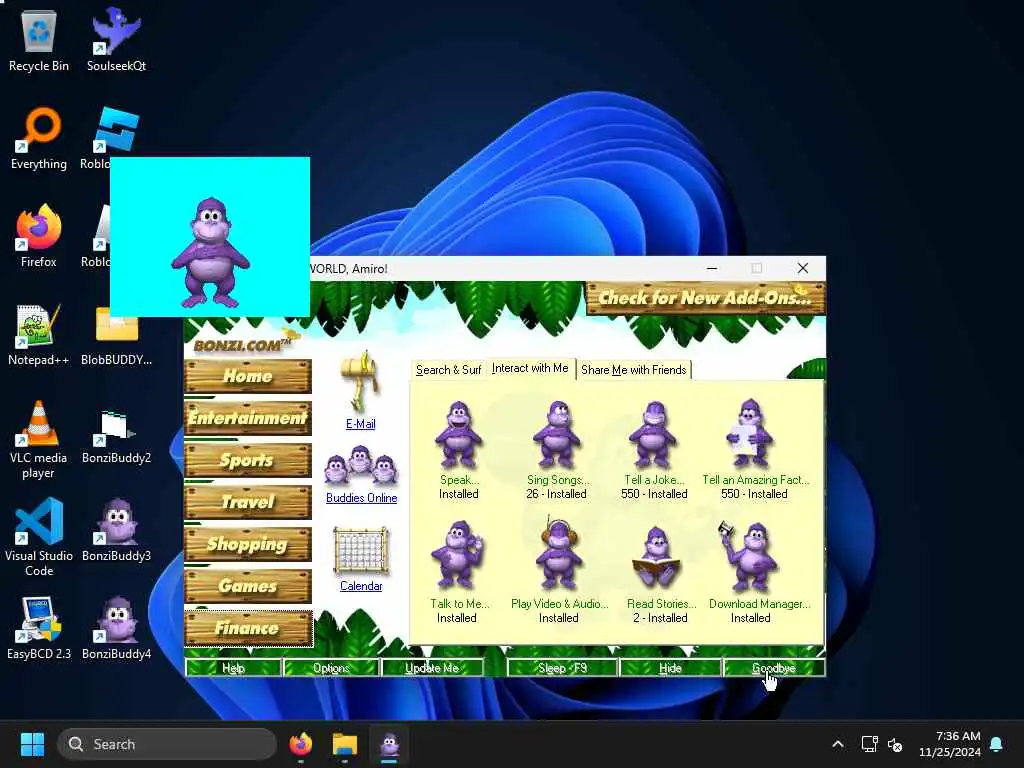Screen dimensions: 1024x768
Task: Launch the Sing Songs gorilla icon
Action: pos(556,435)
